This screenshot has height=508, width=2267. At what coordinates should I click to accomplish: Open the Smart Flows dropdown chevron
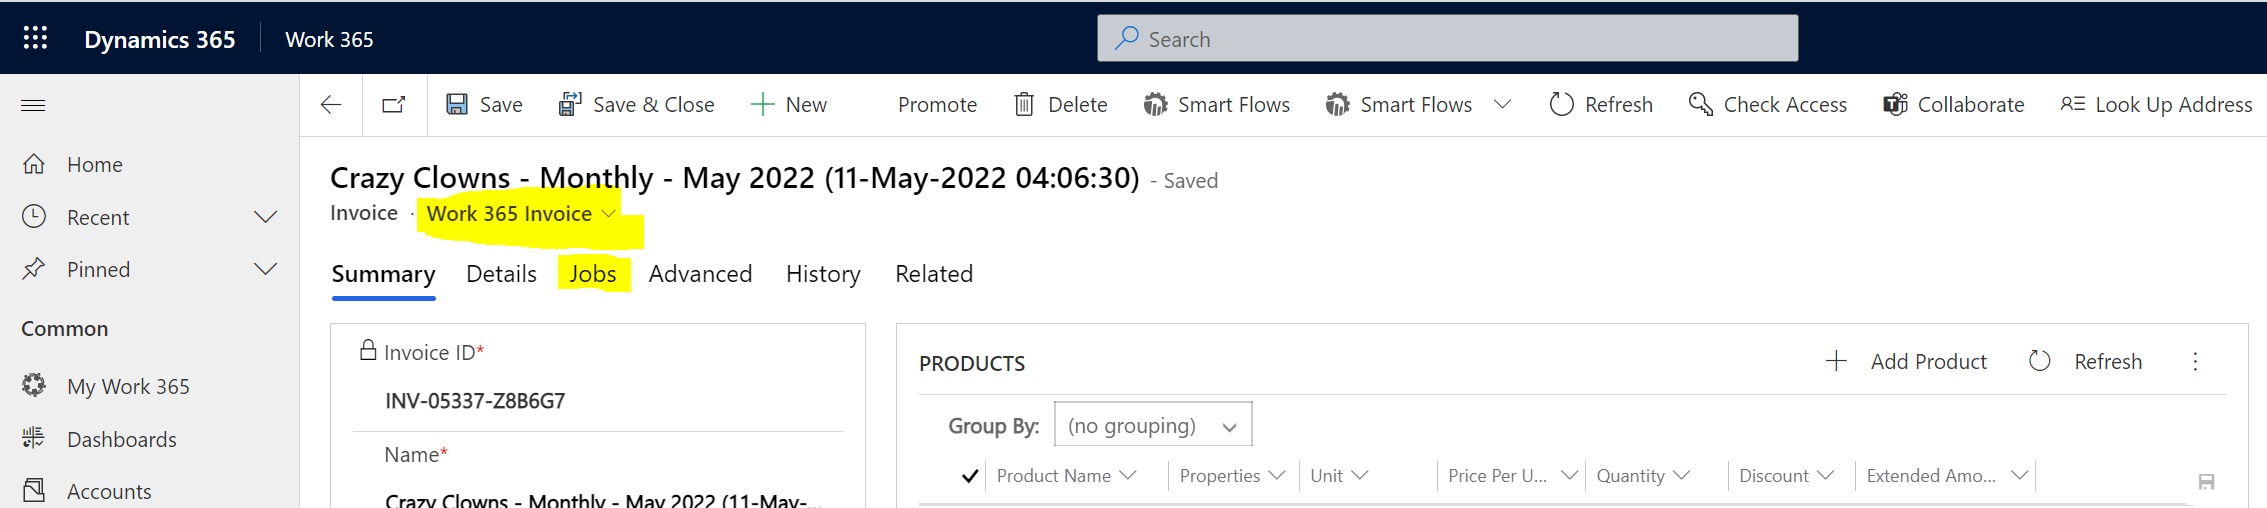[1502, 105]
